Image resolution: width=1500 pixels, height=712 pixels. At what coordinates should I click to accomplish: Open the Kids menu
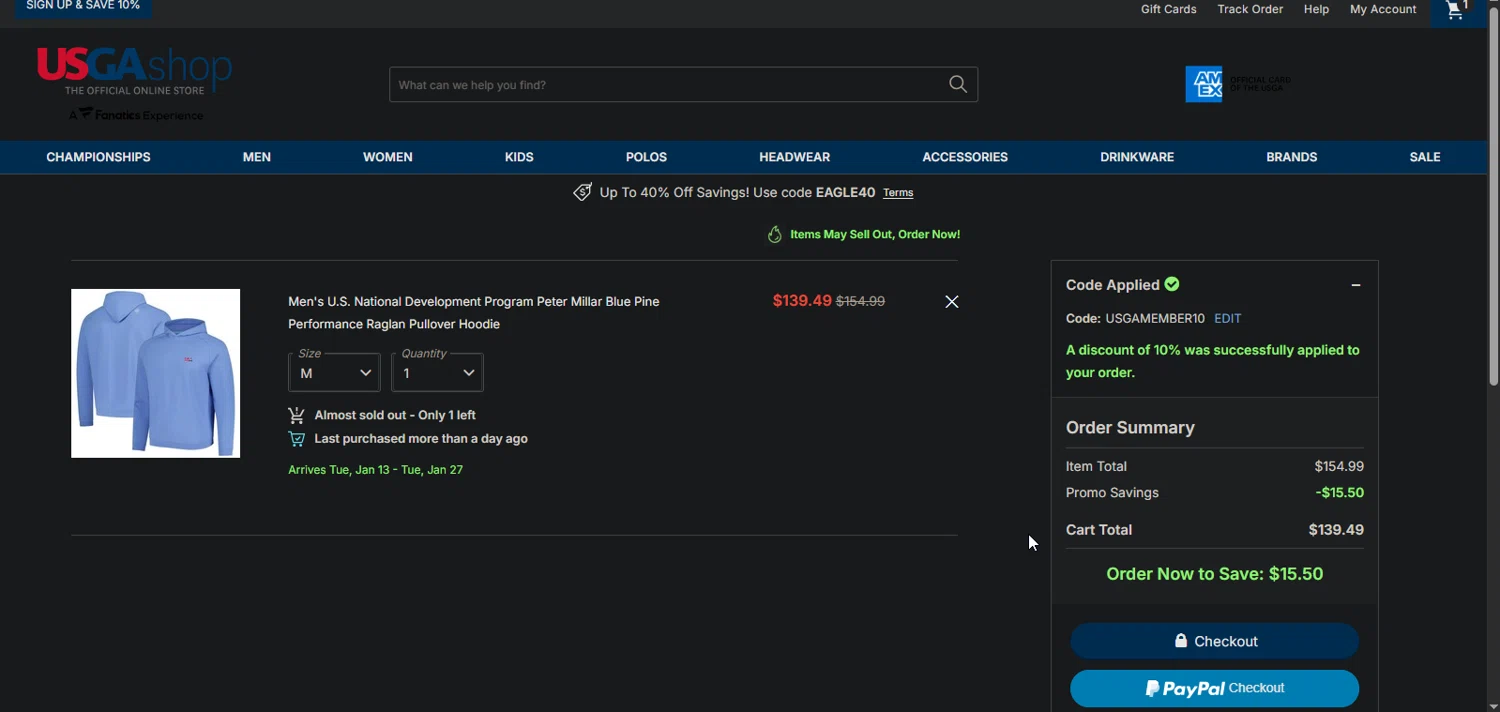coord(519,157)
